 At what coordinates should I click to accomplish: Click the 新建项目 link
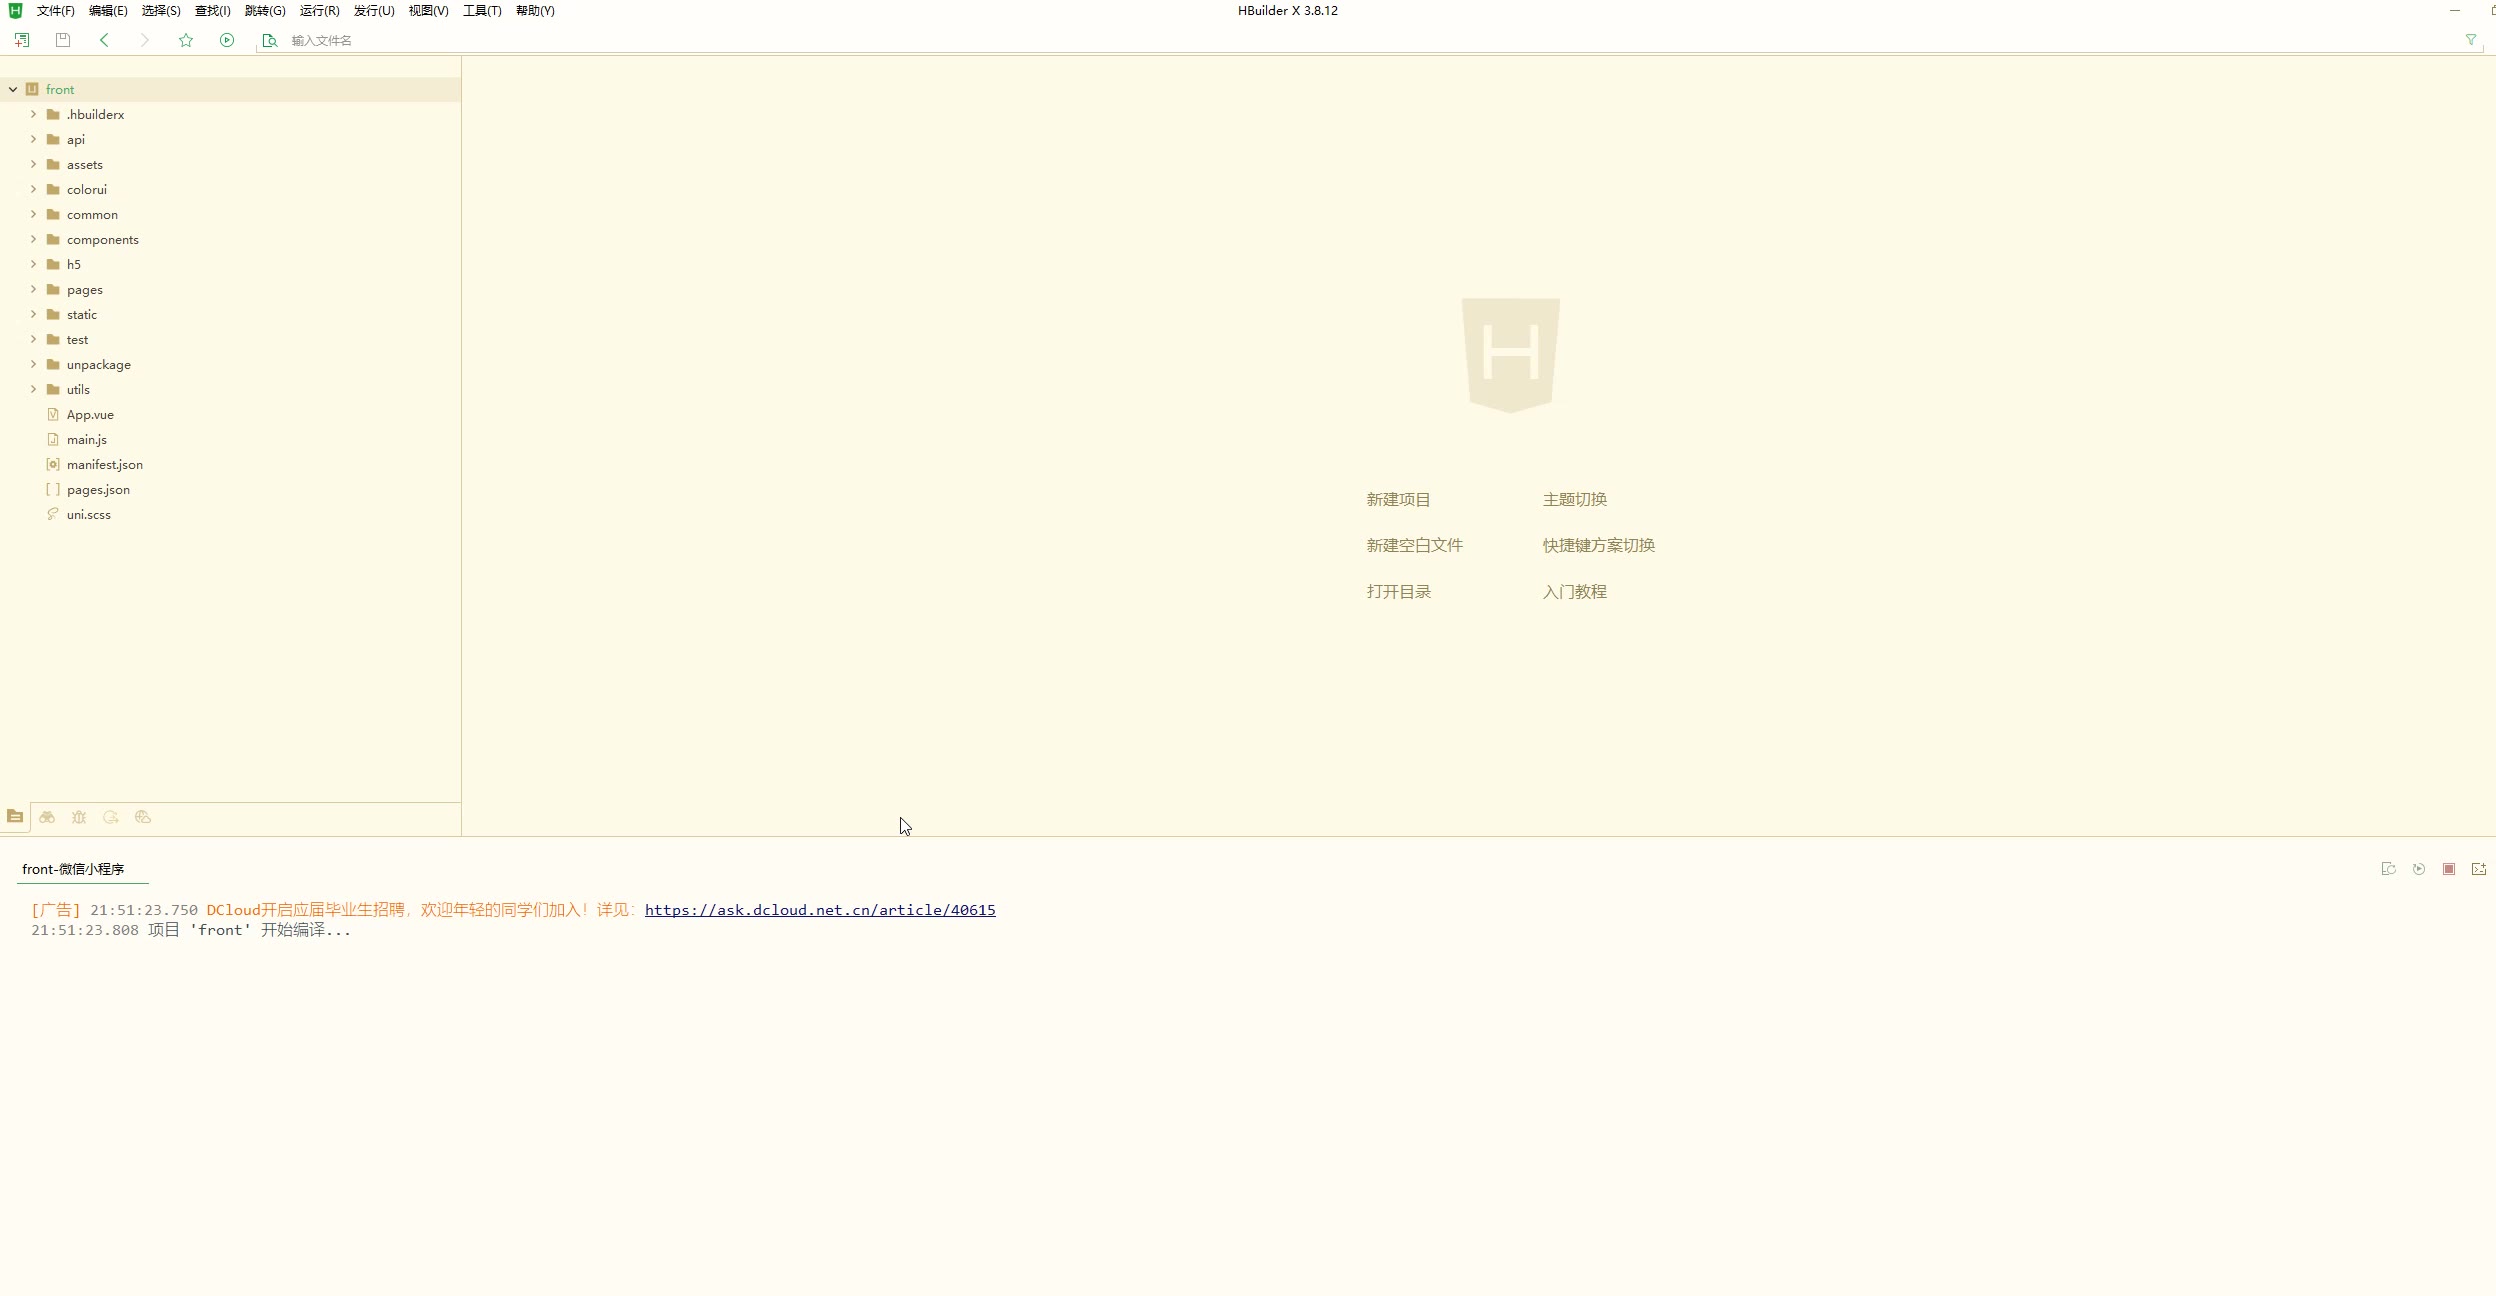coord(1398,499)
